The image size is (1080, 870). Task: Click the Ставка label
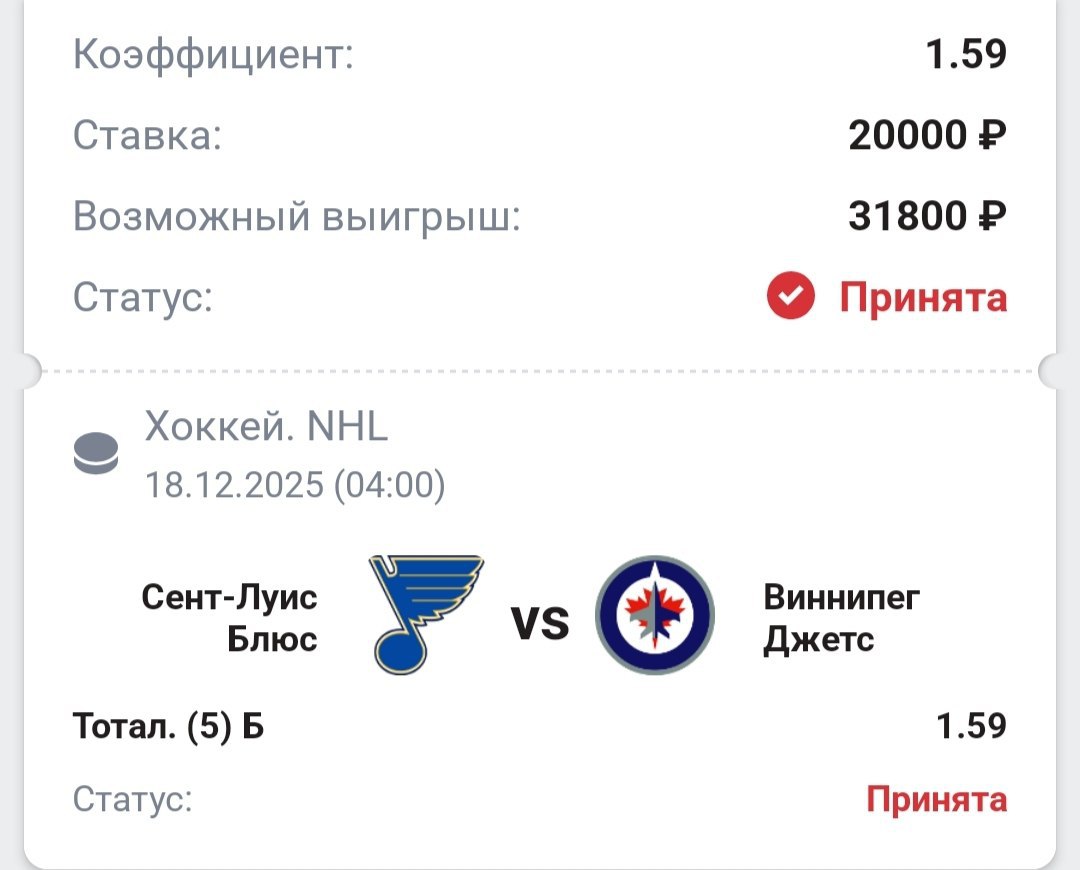(x=147, y=135)
